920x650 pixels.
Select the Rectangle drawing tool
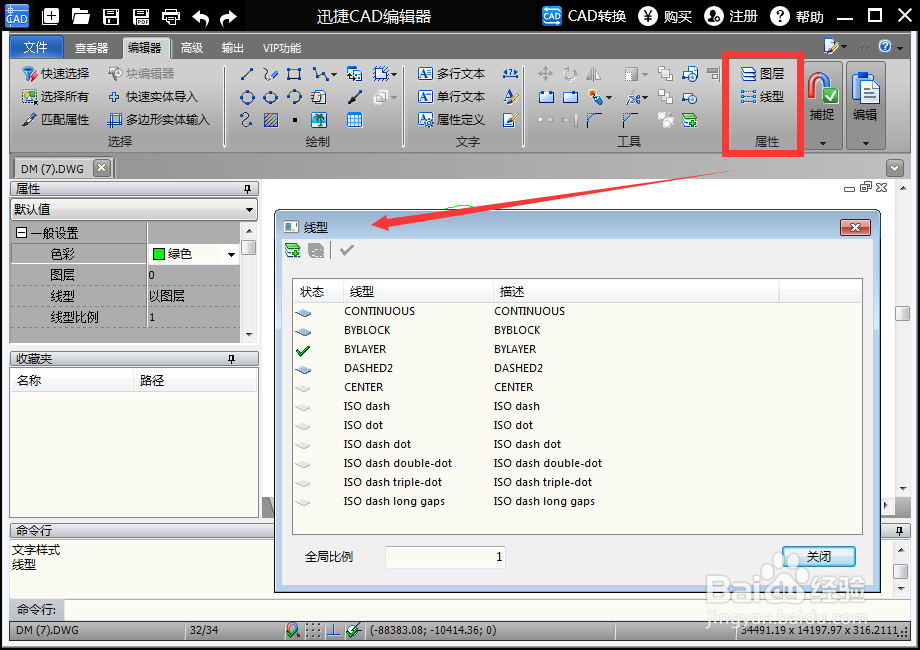point(294,74)
